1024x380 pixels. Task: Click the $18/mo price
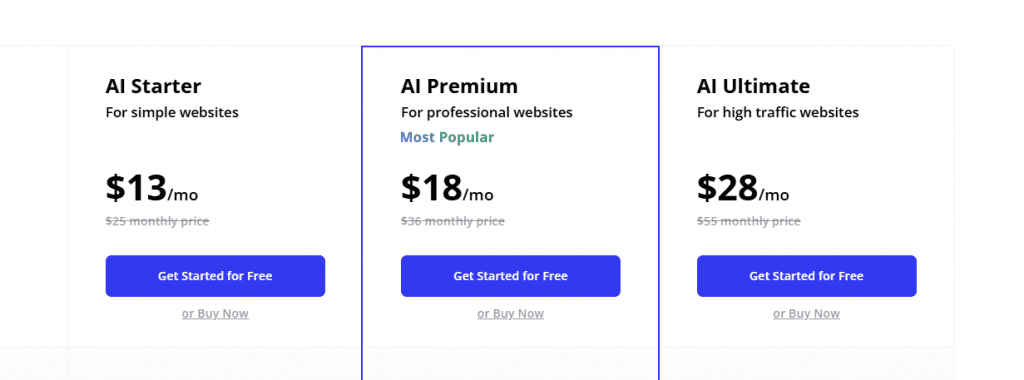click(x=447, y=188)
